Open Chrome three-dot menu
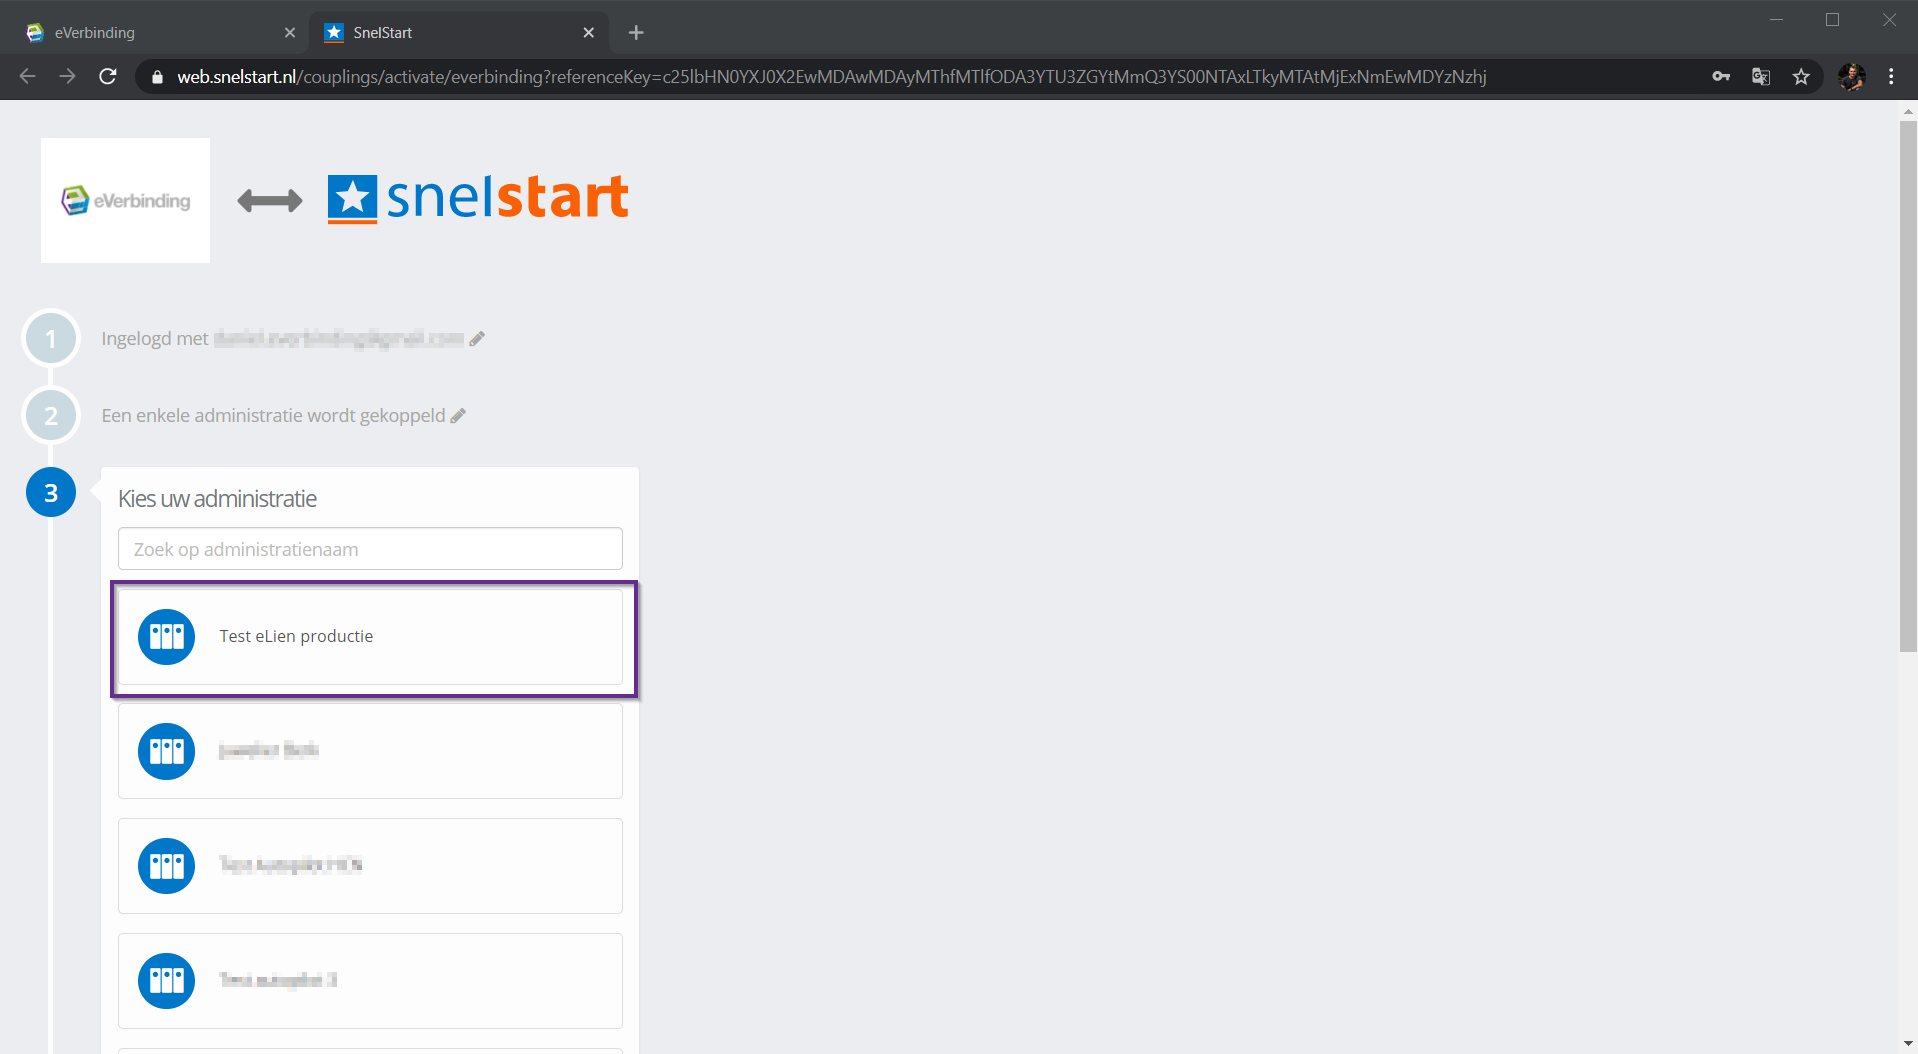This screenshot has width=1918, height=1054. click(1891, 76)
